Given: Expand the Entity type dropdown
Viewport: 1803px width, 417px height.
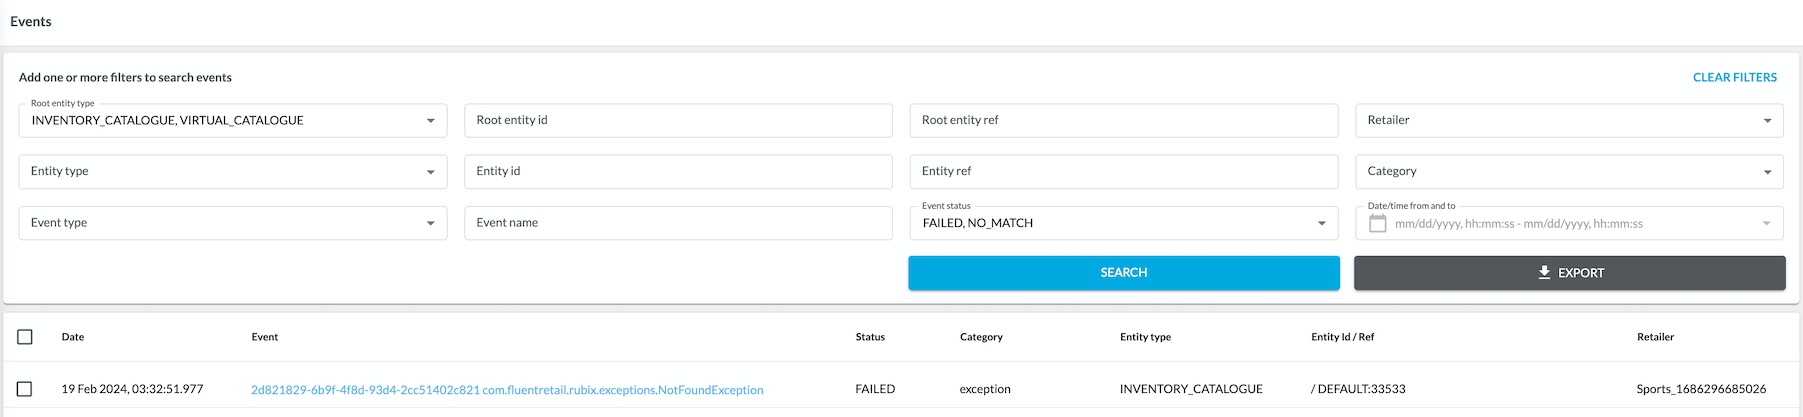Looking at the screenshot, I should pyautogui.click(x=431, y=172).
